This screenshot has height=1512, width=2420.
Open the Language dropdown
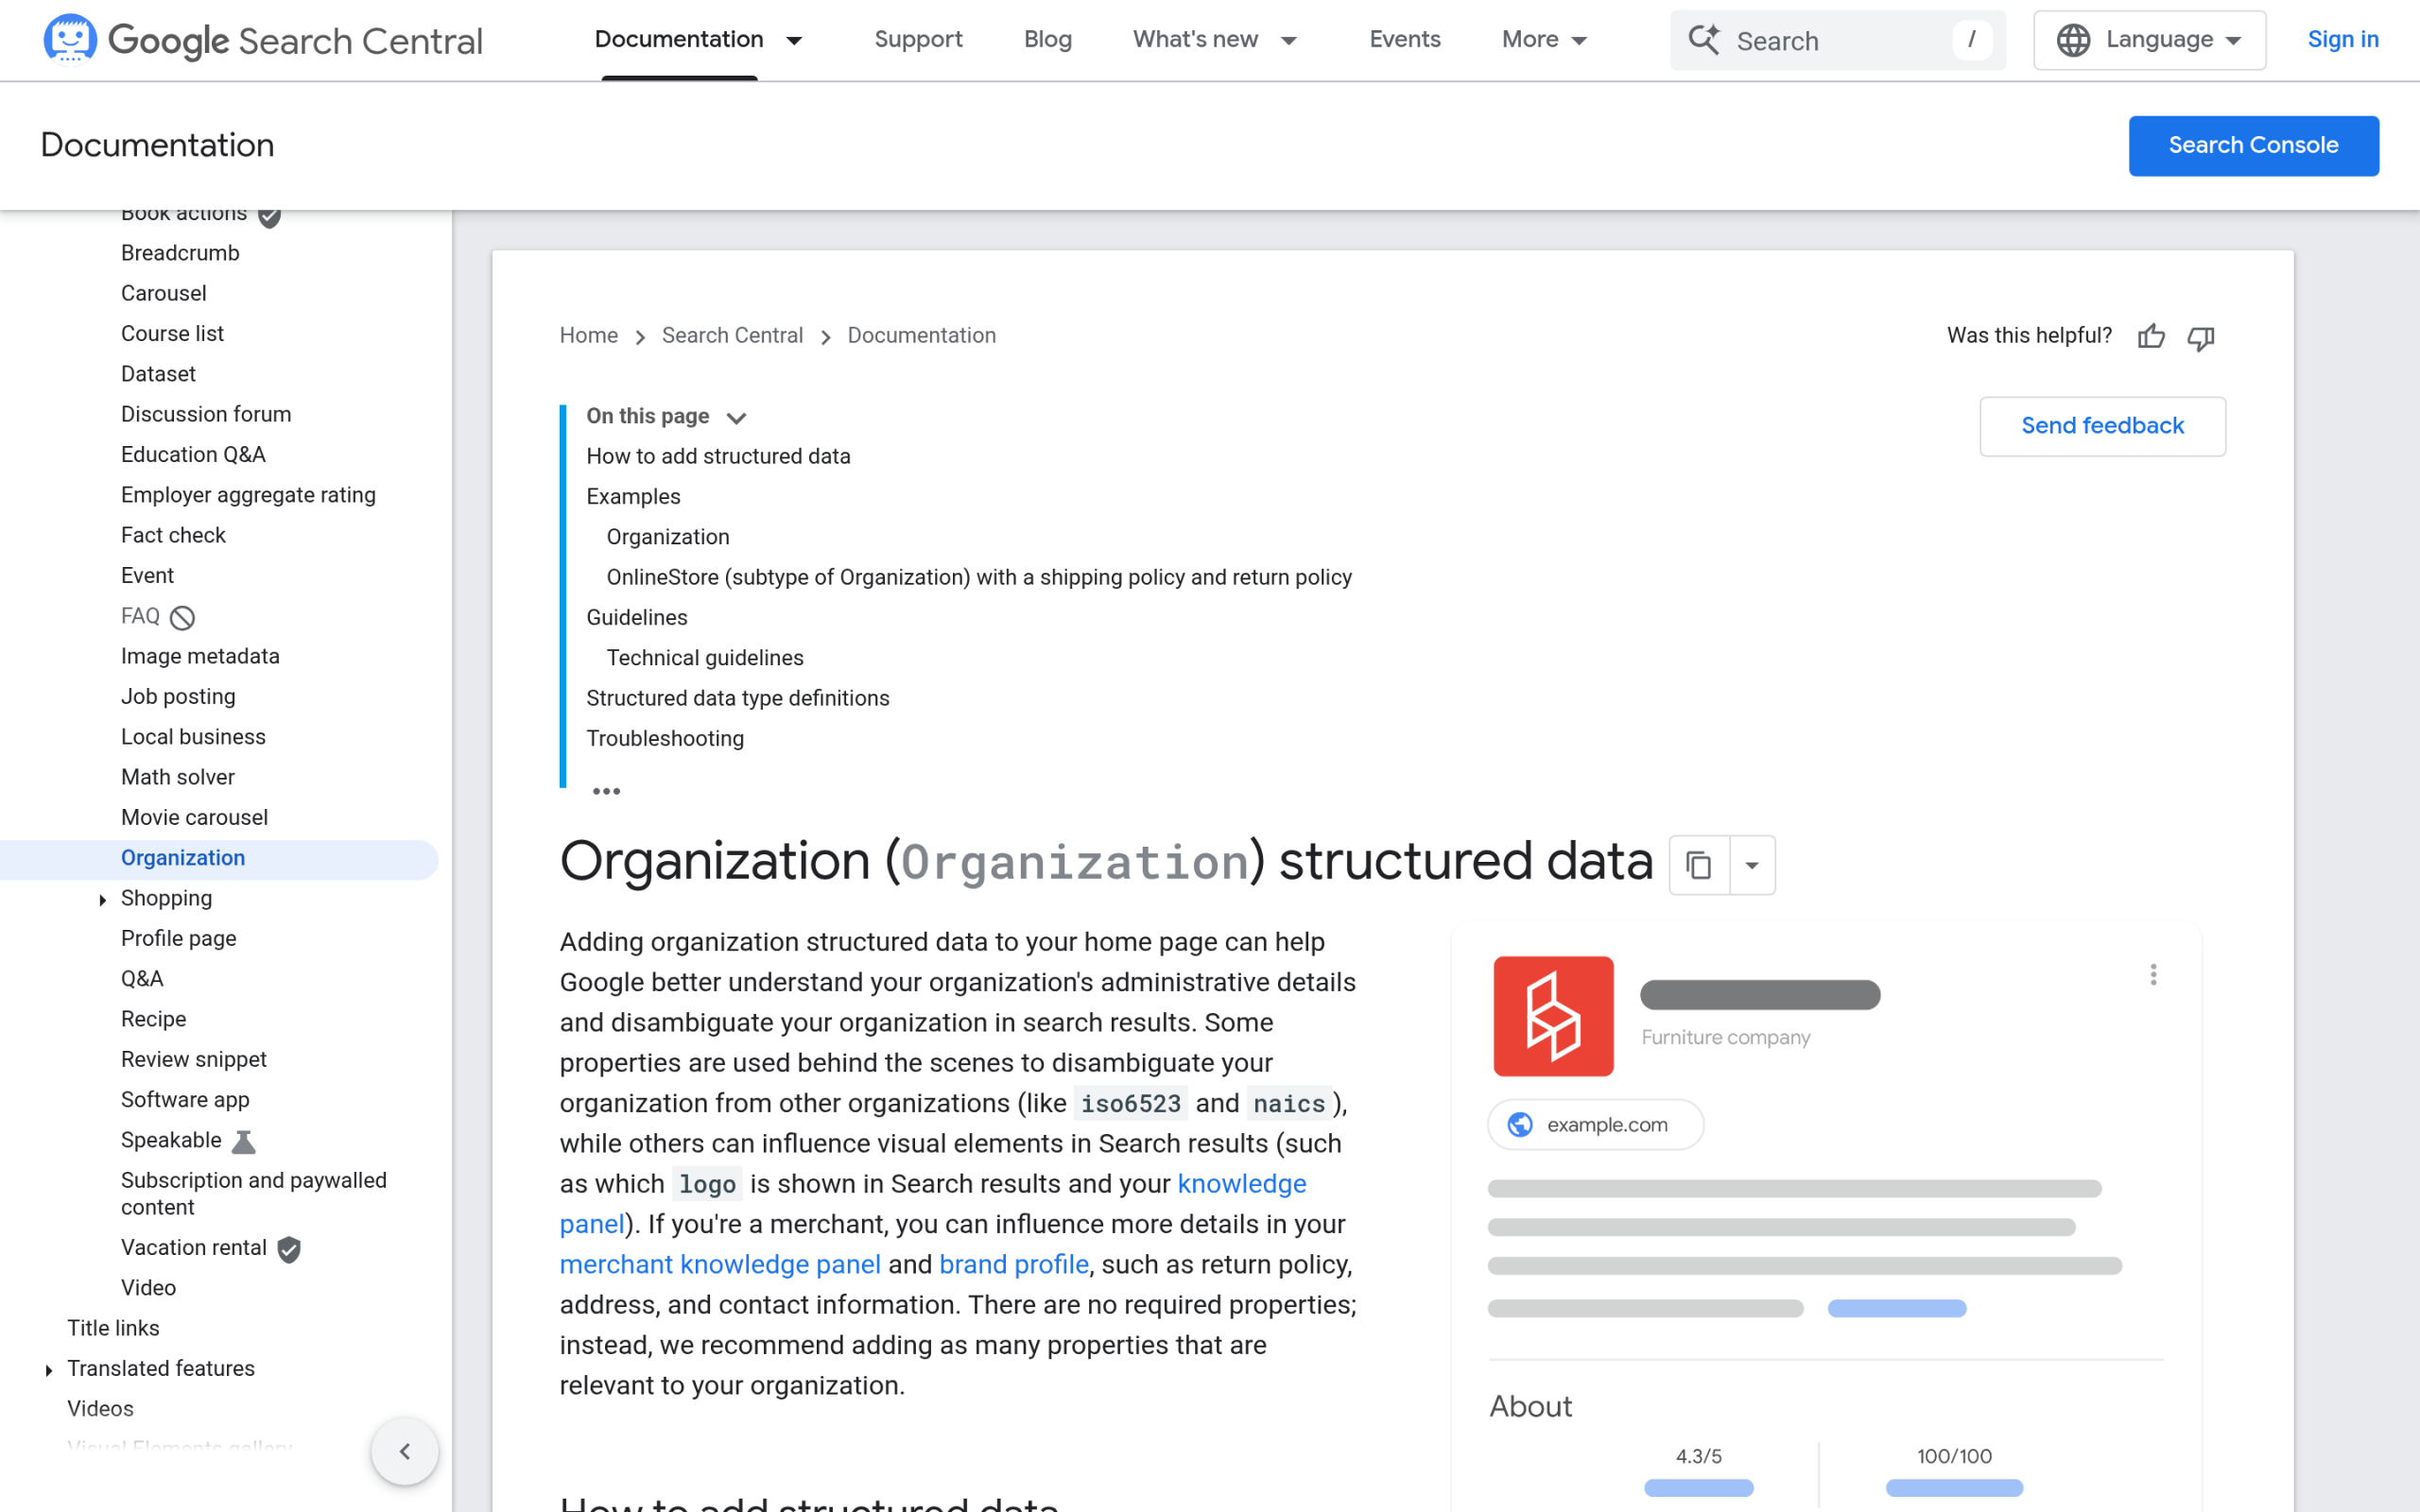(x=2149, y=40)
